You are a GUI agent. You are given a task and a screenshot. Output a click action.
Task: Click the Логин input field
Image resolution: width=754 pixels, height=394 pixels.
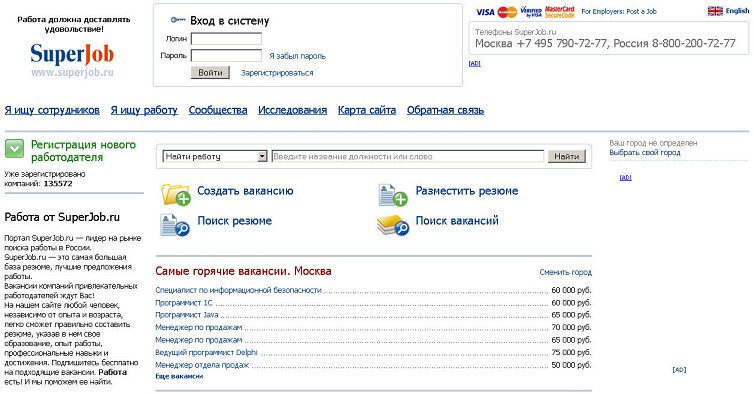[x=226, y=38]
